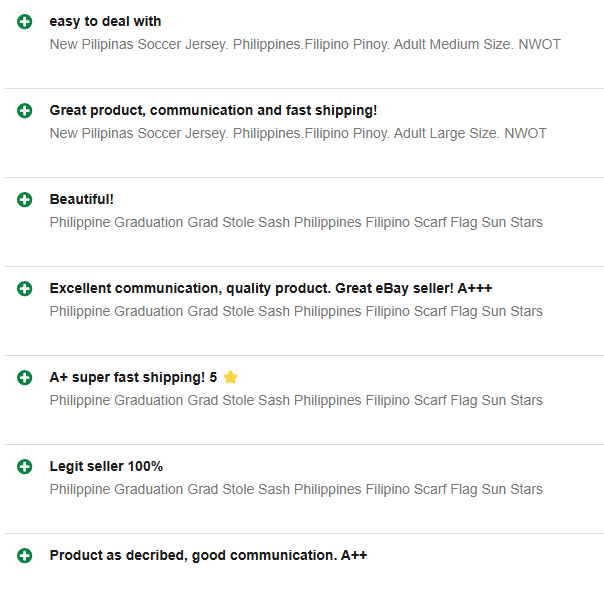Click the green plus icon beside "easy to deal with"
The image size is (604, 593).
25,22
